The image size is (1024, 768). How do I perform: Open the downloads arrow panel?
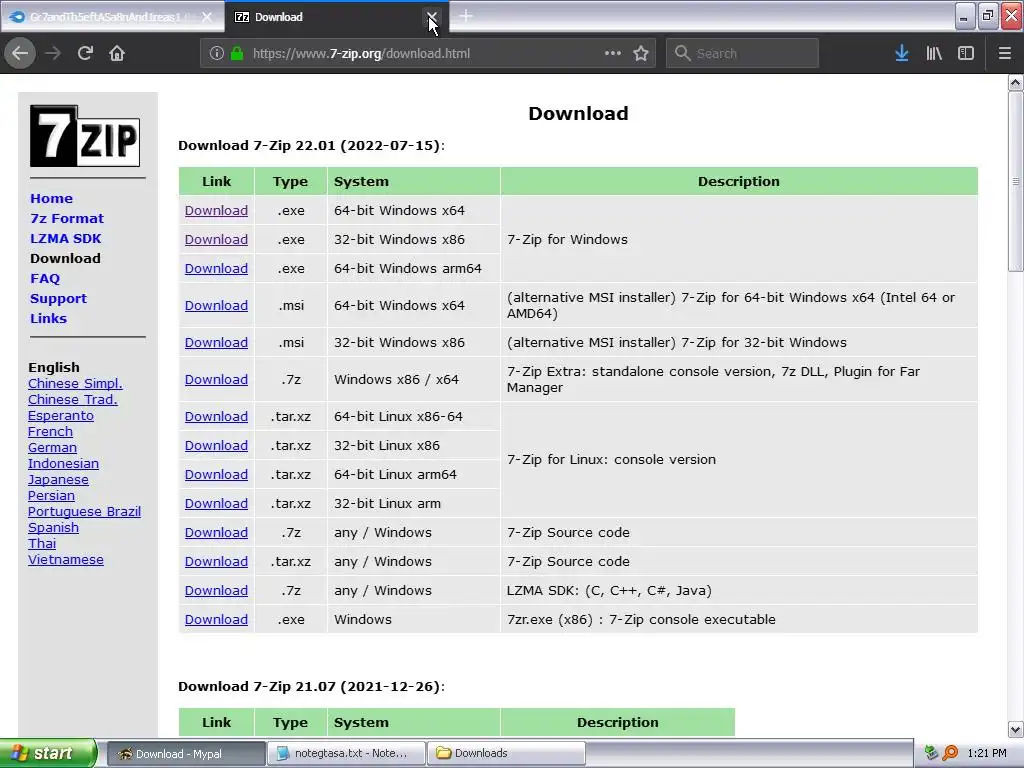click(902, 54)
